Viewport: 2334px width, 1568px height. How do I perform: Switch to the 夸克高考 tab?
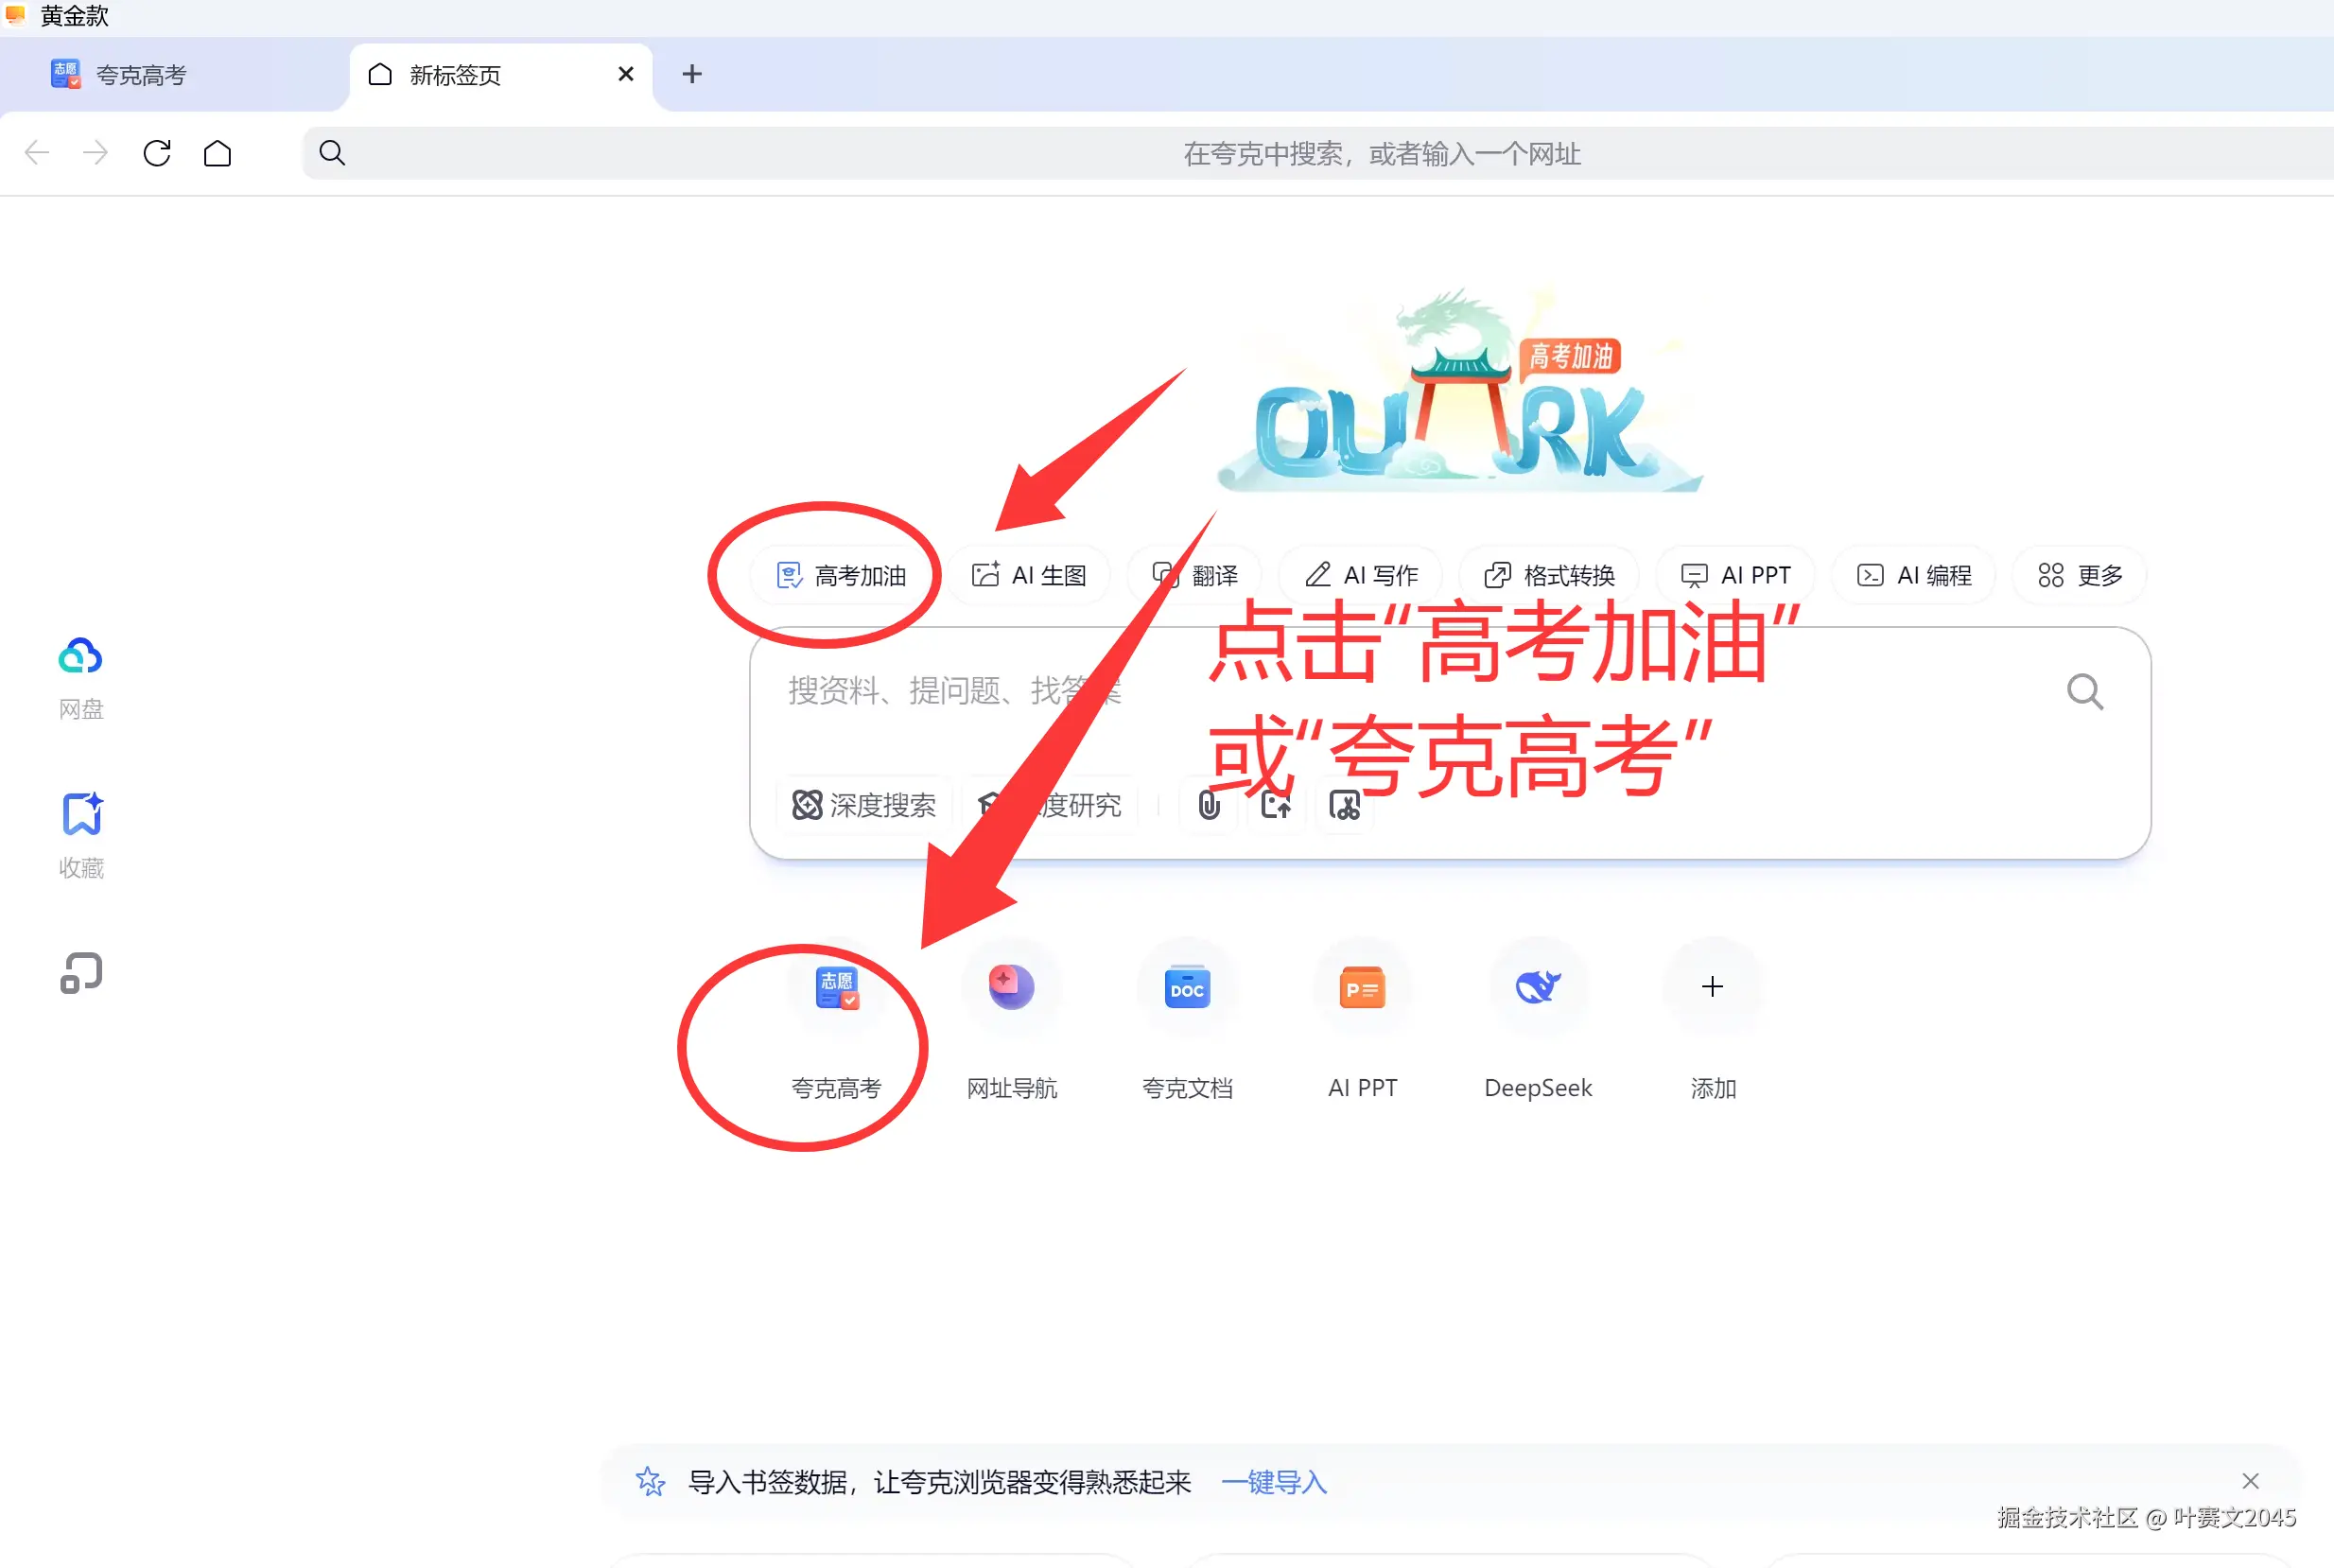coord(140,75)
